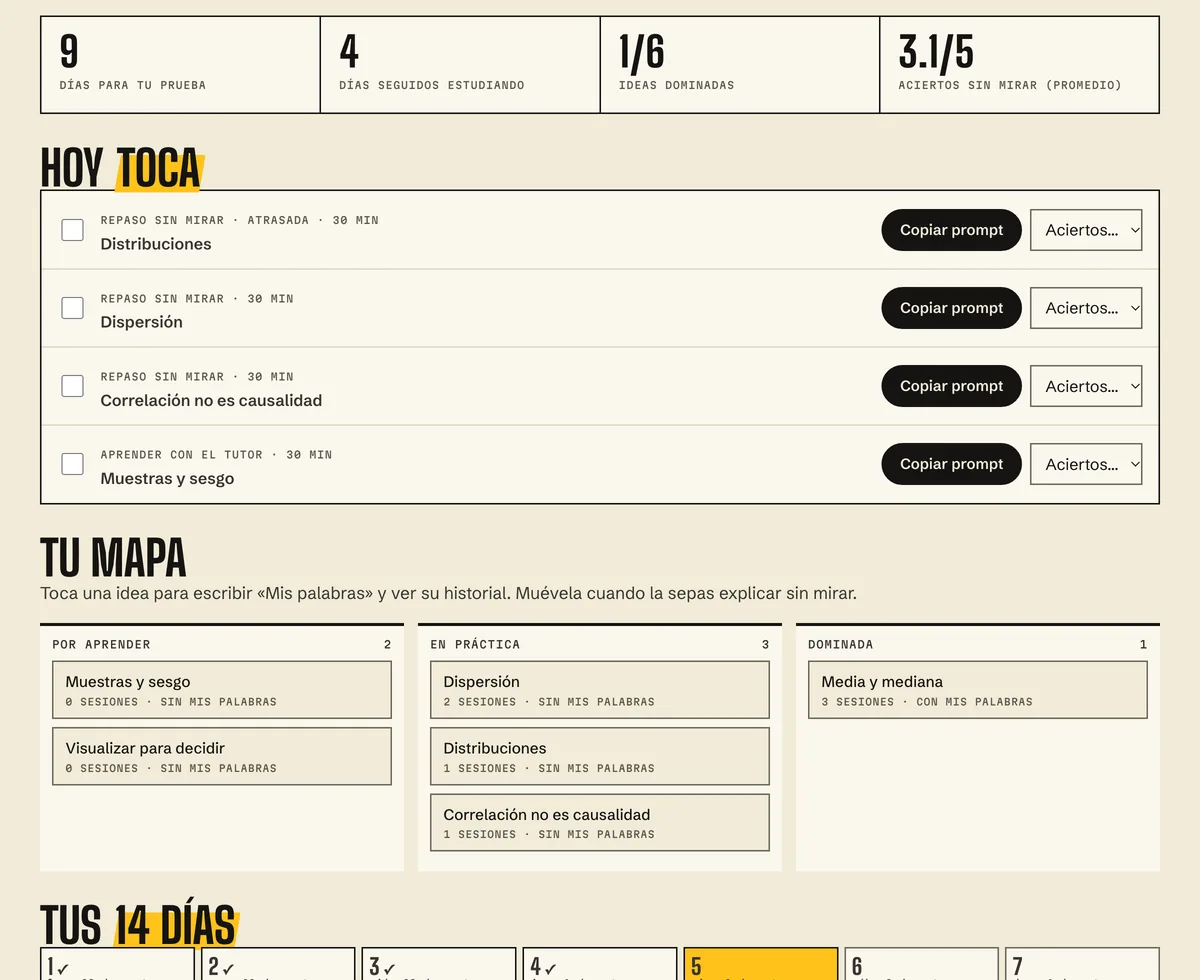This screenshot has width=1200, height=980.
Task: Check the Dispersión task checkbox
Action: [x=72, y=308]
